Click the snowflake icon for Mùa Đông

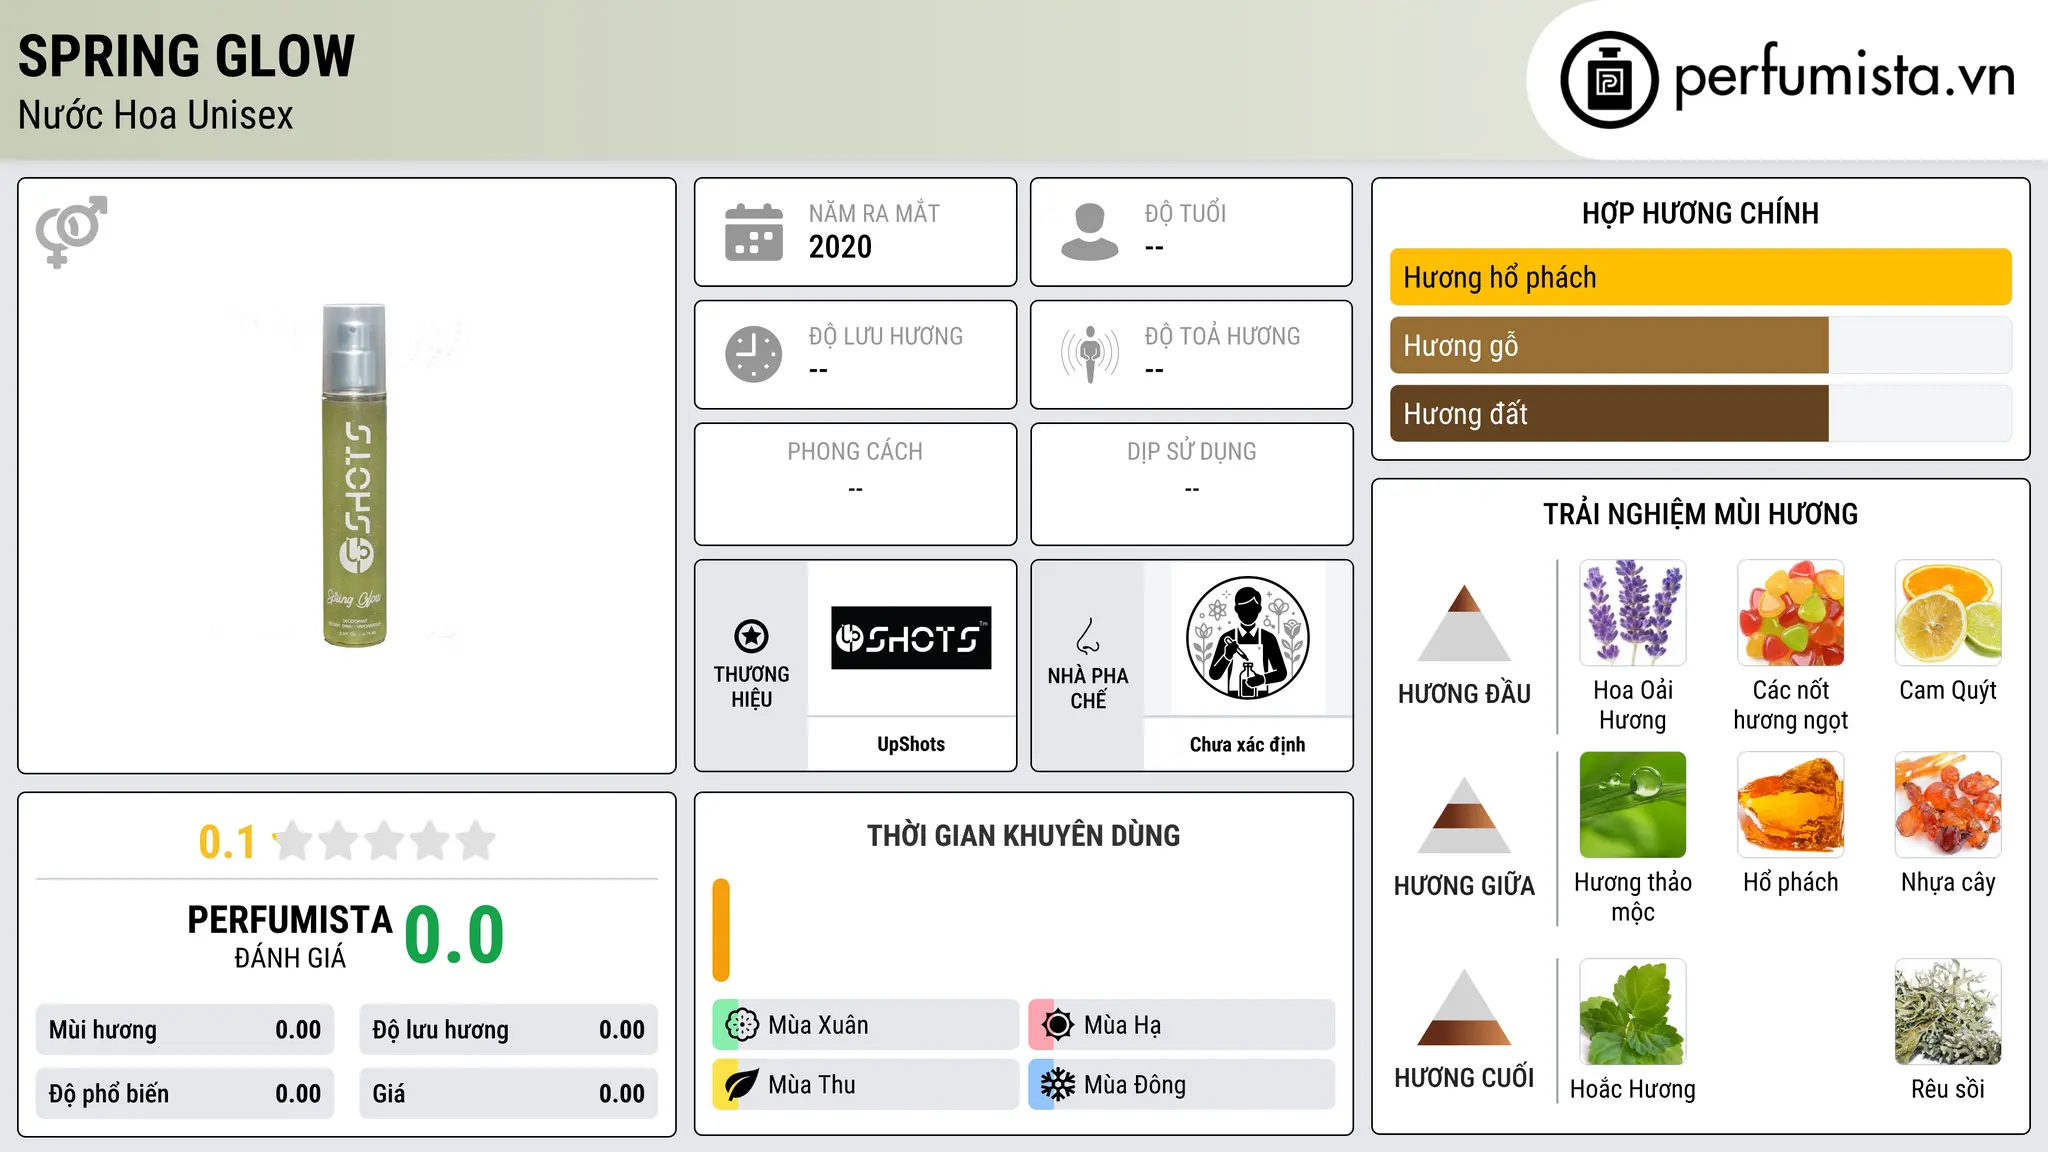click(x=1058, y=1085)
